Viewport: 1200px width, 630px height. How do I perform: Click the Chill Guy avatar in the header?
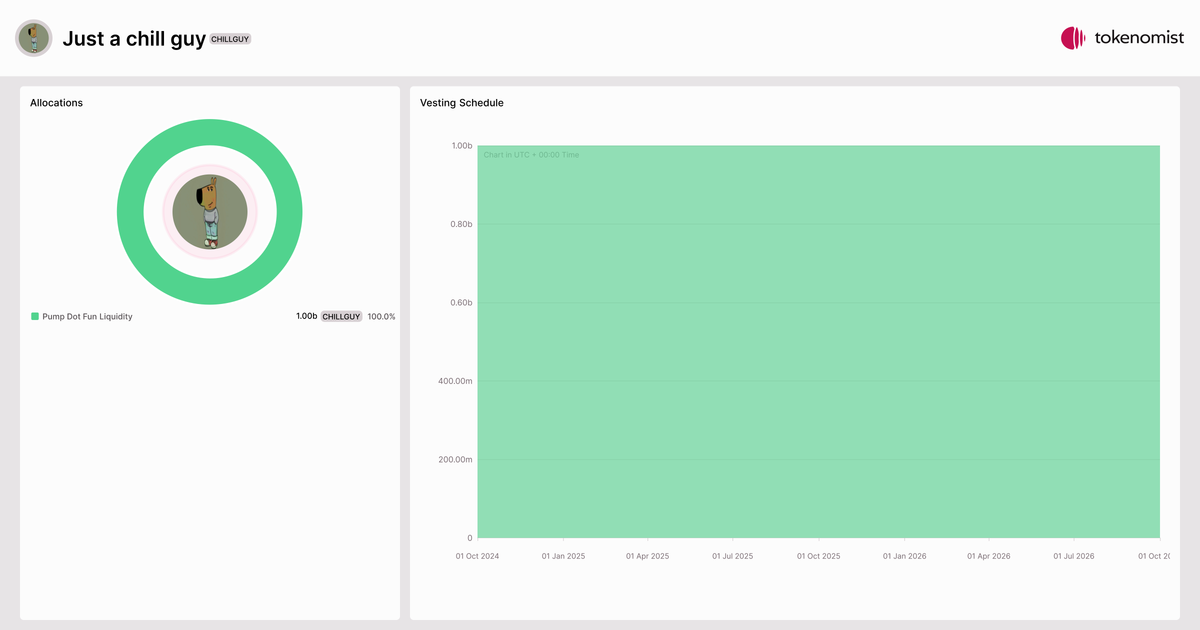tap(34, 38)
